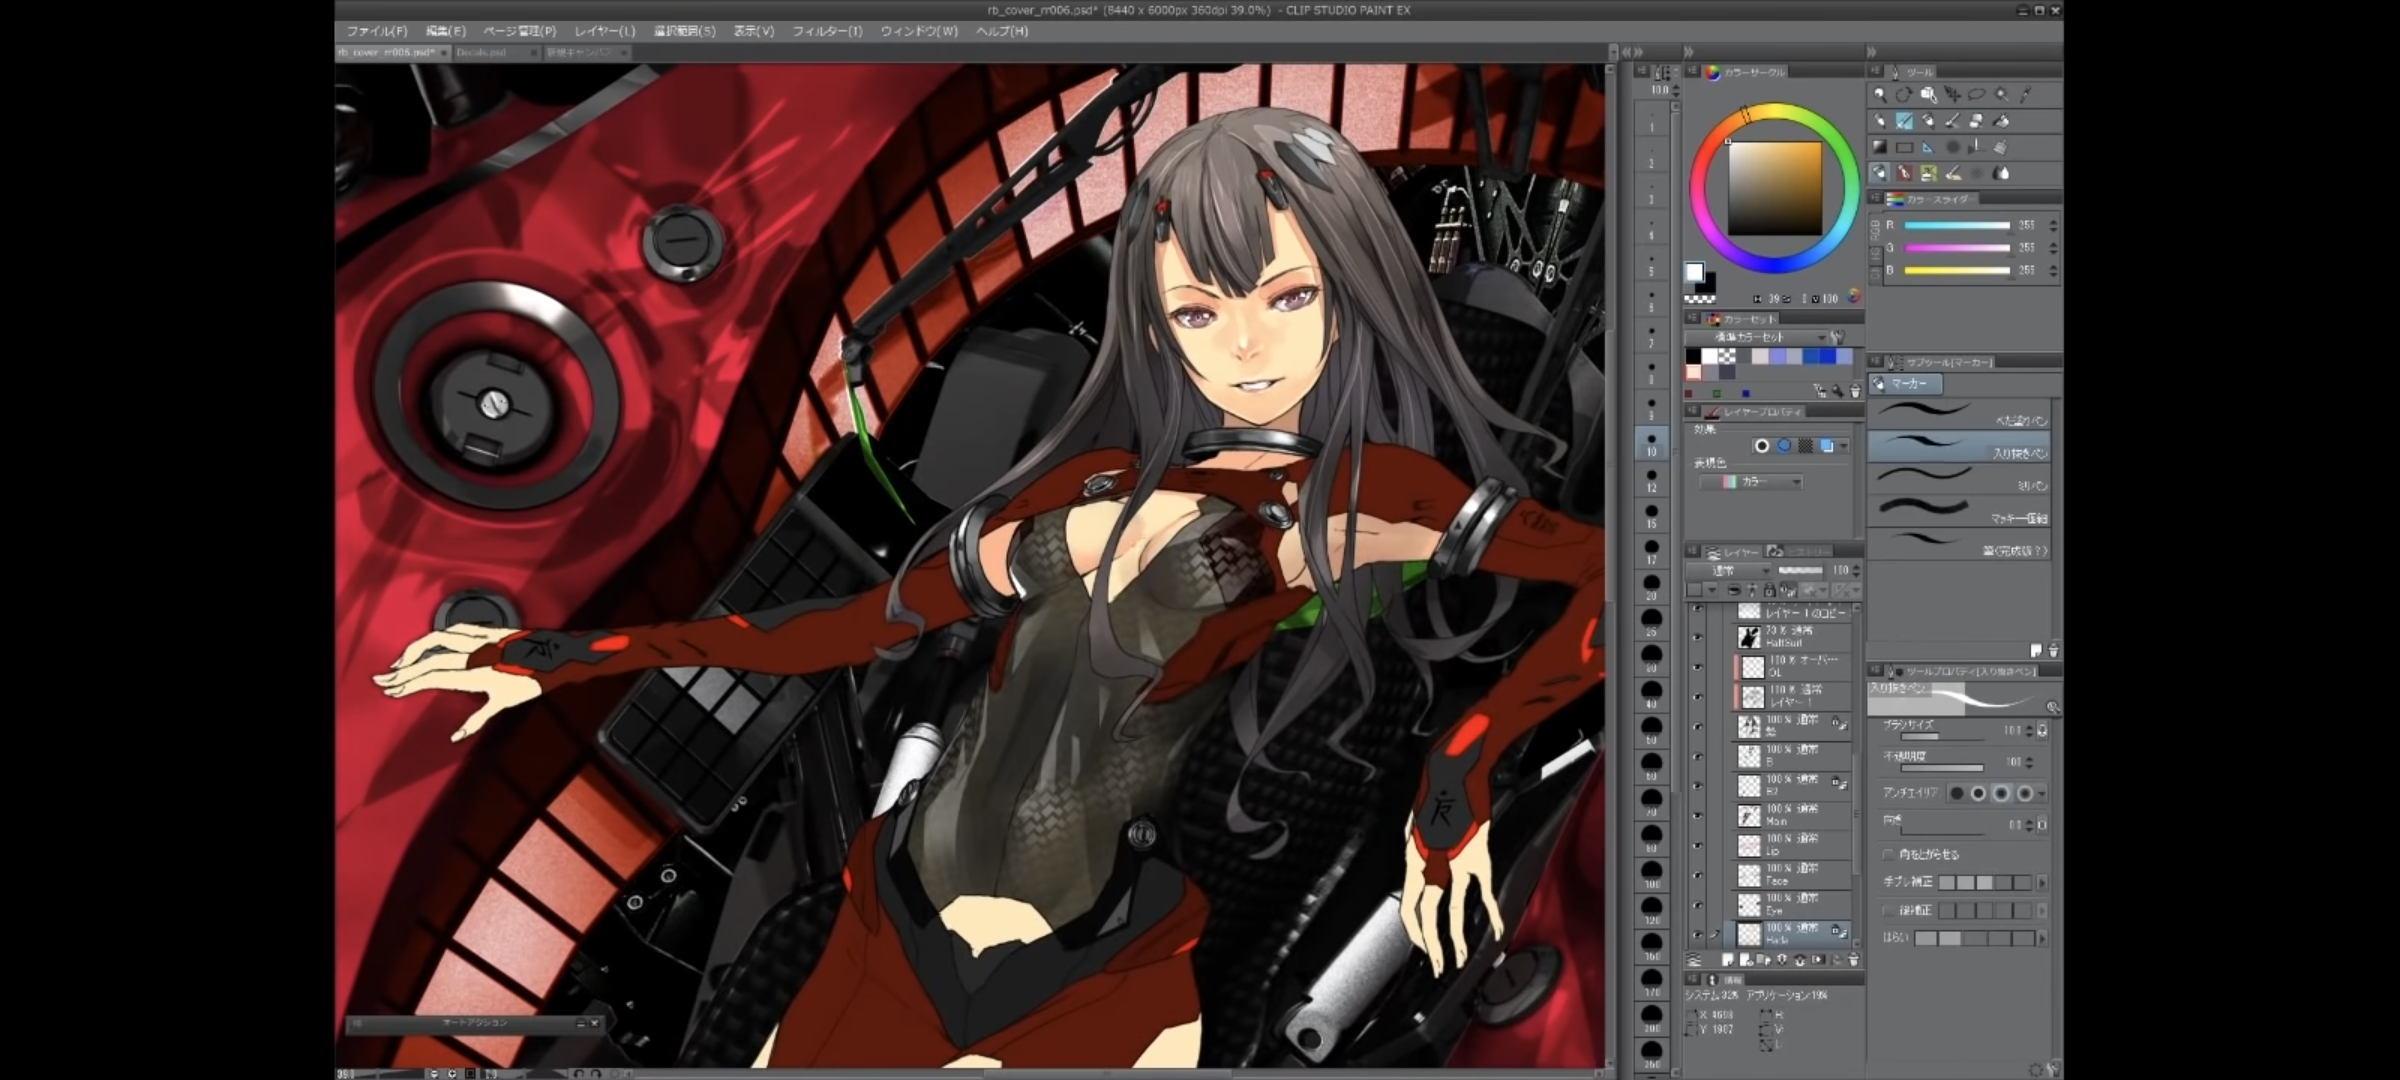Open the フィルター(I) menu

(x=827, y=31)
